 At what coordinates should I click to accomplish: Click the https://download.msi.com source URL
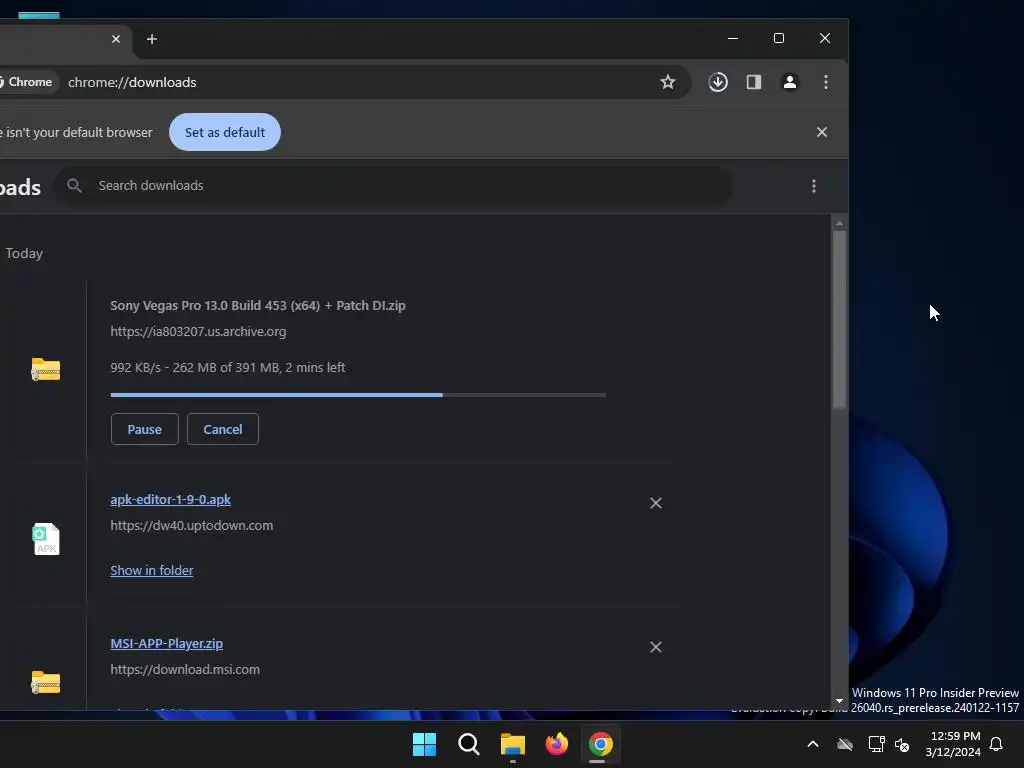click(185, 669)
